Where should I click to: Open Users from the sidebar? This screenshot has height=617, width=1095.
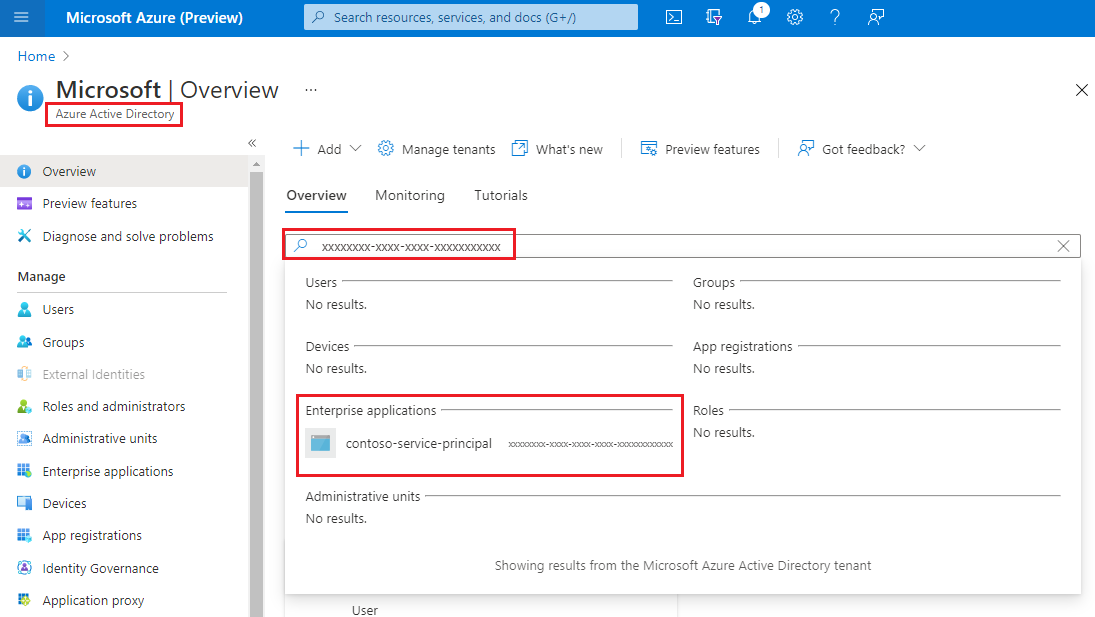(58, 309)
